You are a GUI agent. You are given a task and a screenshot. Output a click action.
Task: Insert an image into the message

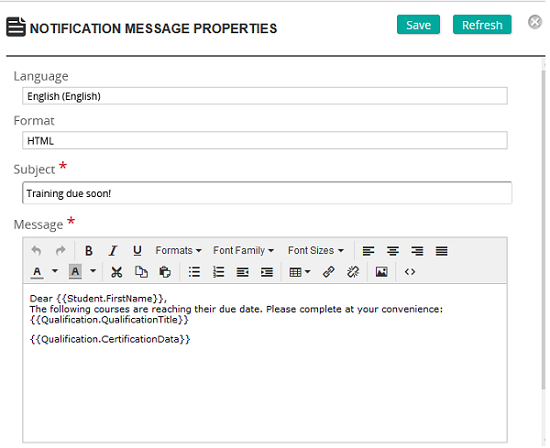[382, 272]
